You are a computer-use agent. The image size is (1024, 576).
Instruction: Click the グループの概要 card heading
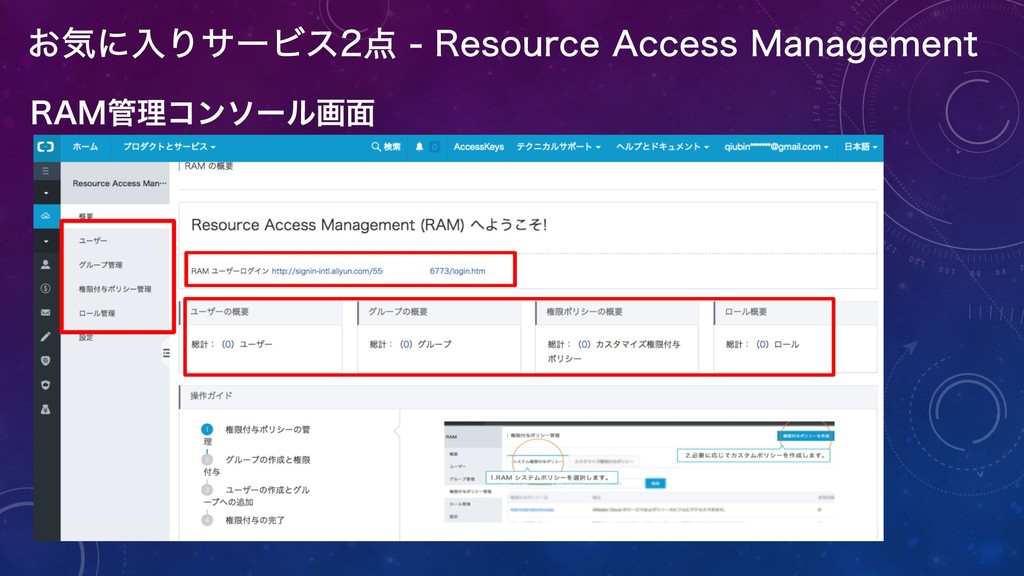[398, 312]
